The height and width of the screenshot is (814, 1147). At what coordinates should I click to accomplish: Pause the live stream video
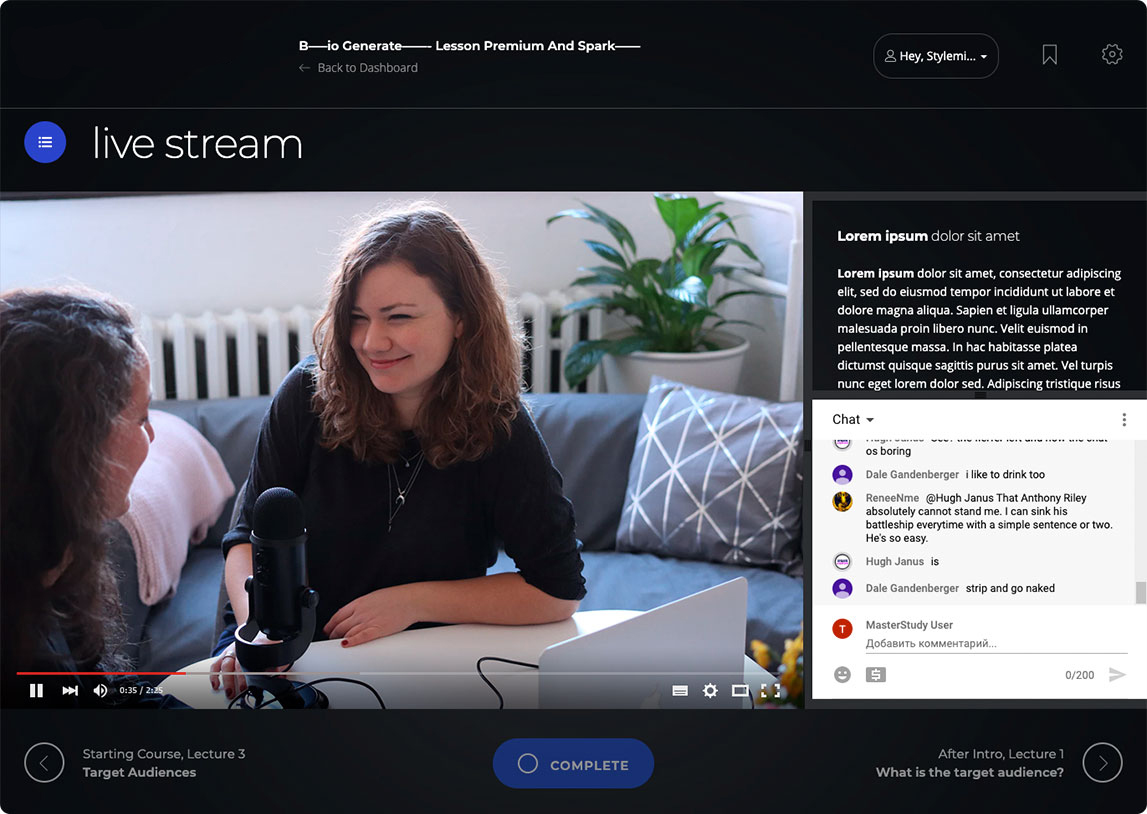[36, 690]
